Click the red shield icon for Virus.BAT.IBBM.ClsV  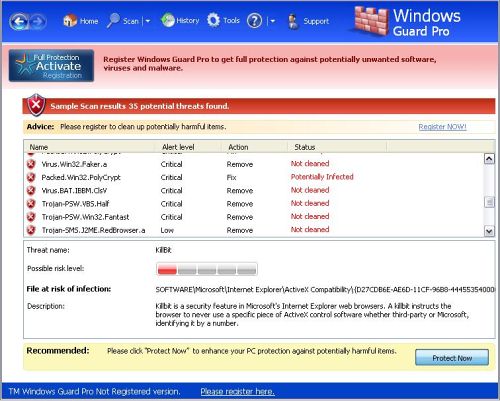tap(31, 190)
